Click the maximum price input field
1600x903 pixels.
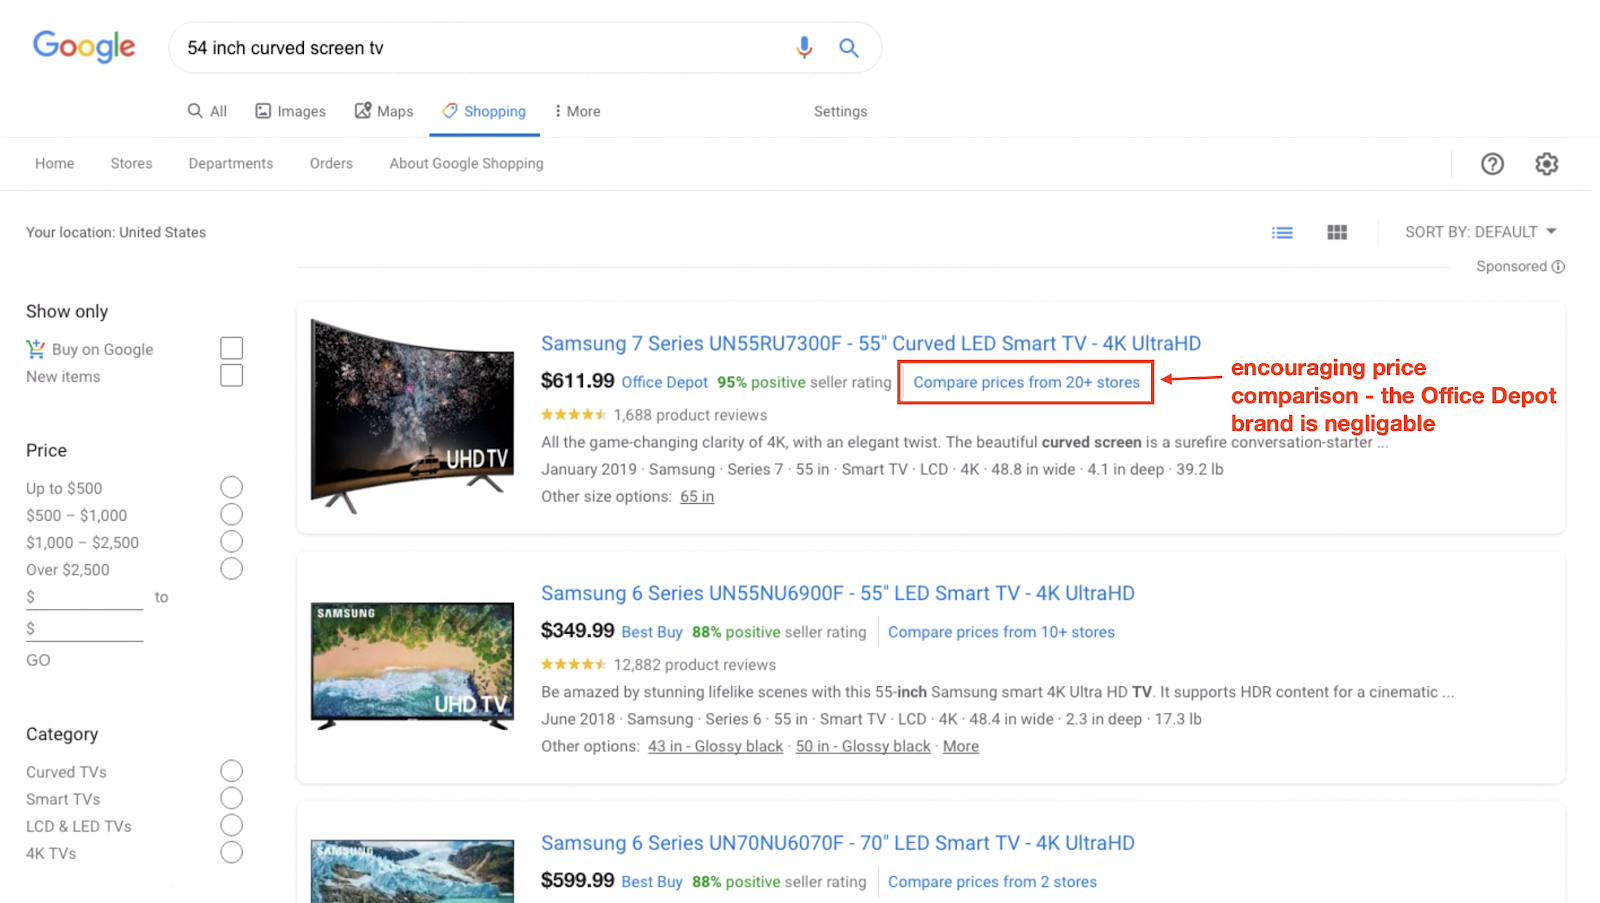[85, 629]
